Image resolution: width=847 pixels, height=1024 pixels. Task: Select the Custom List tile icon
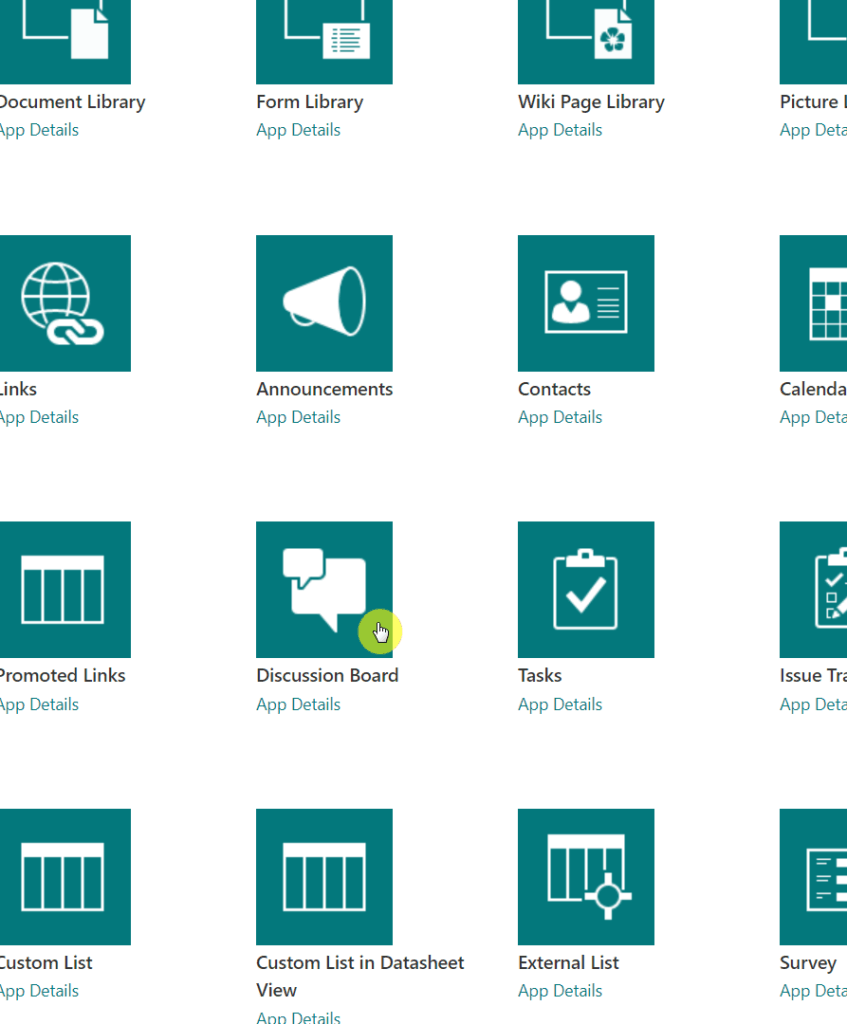65,876
